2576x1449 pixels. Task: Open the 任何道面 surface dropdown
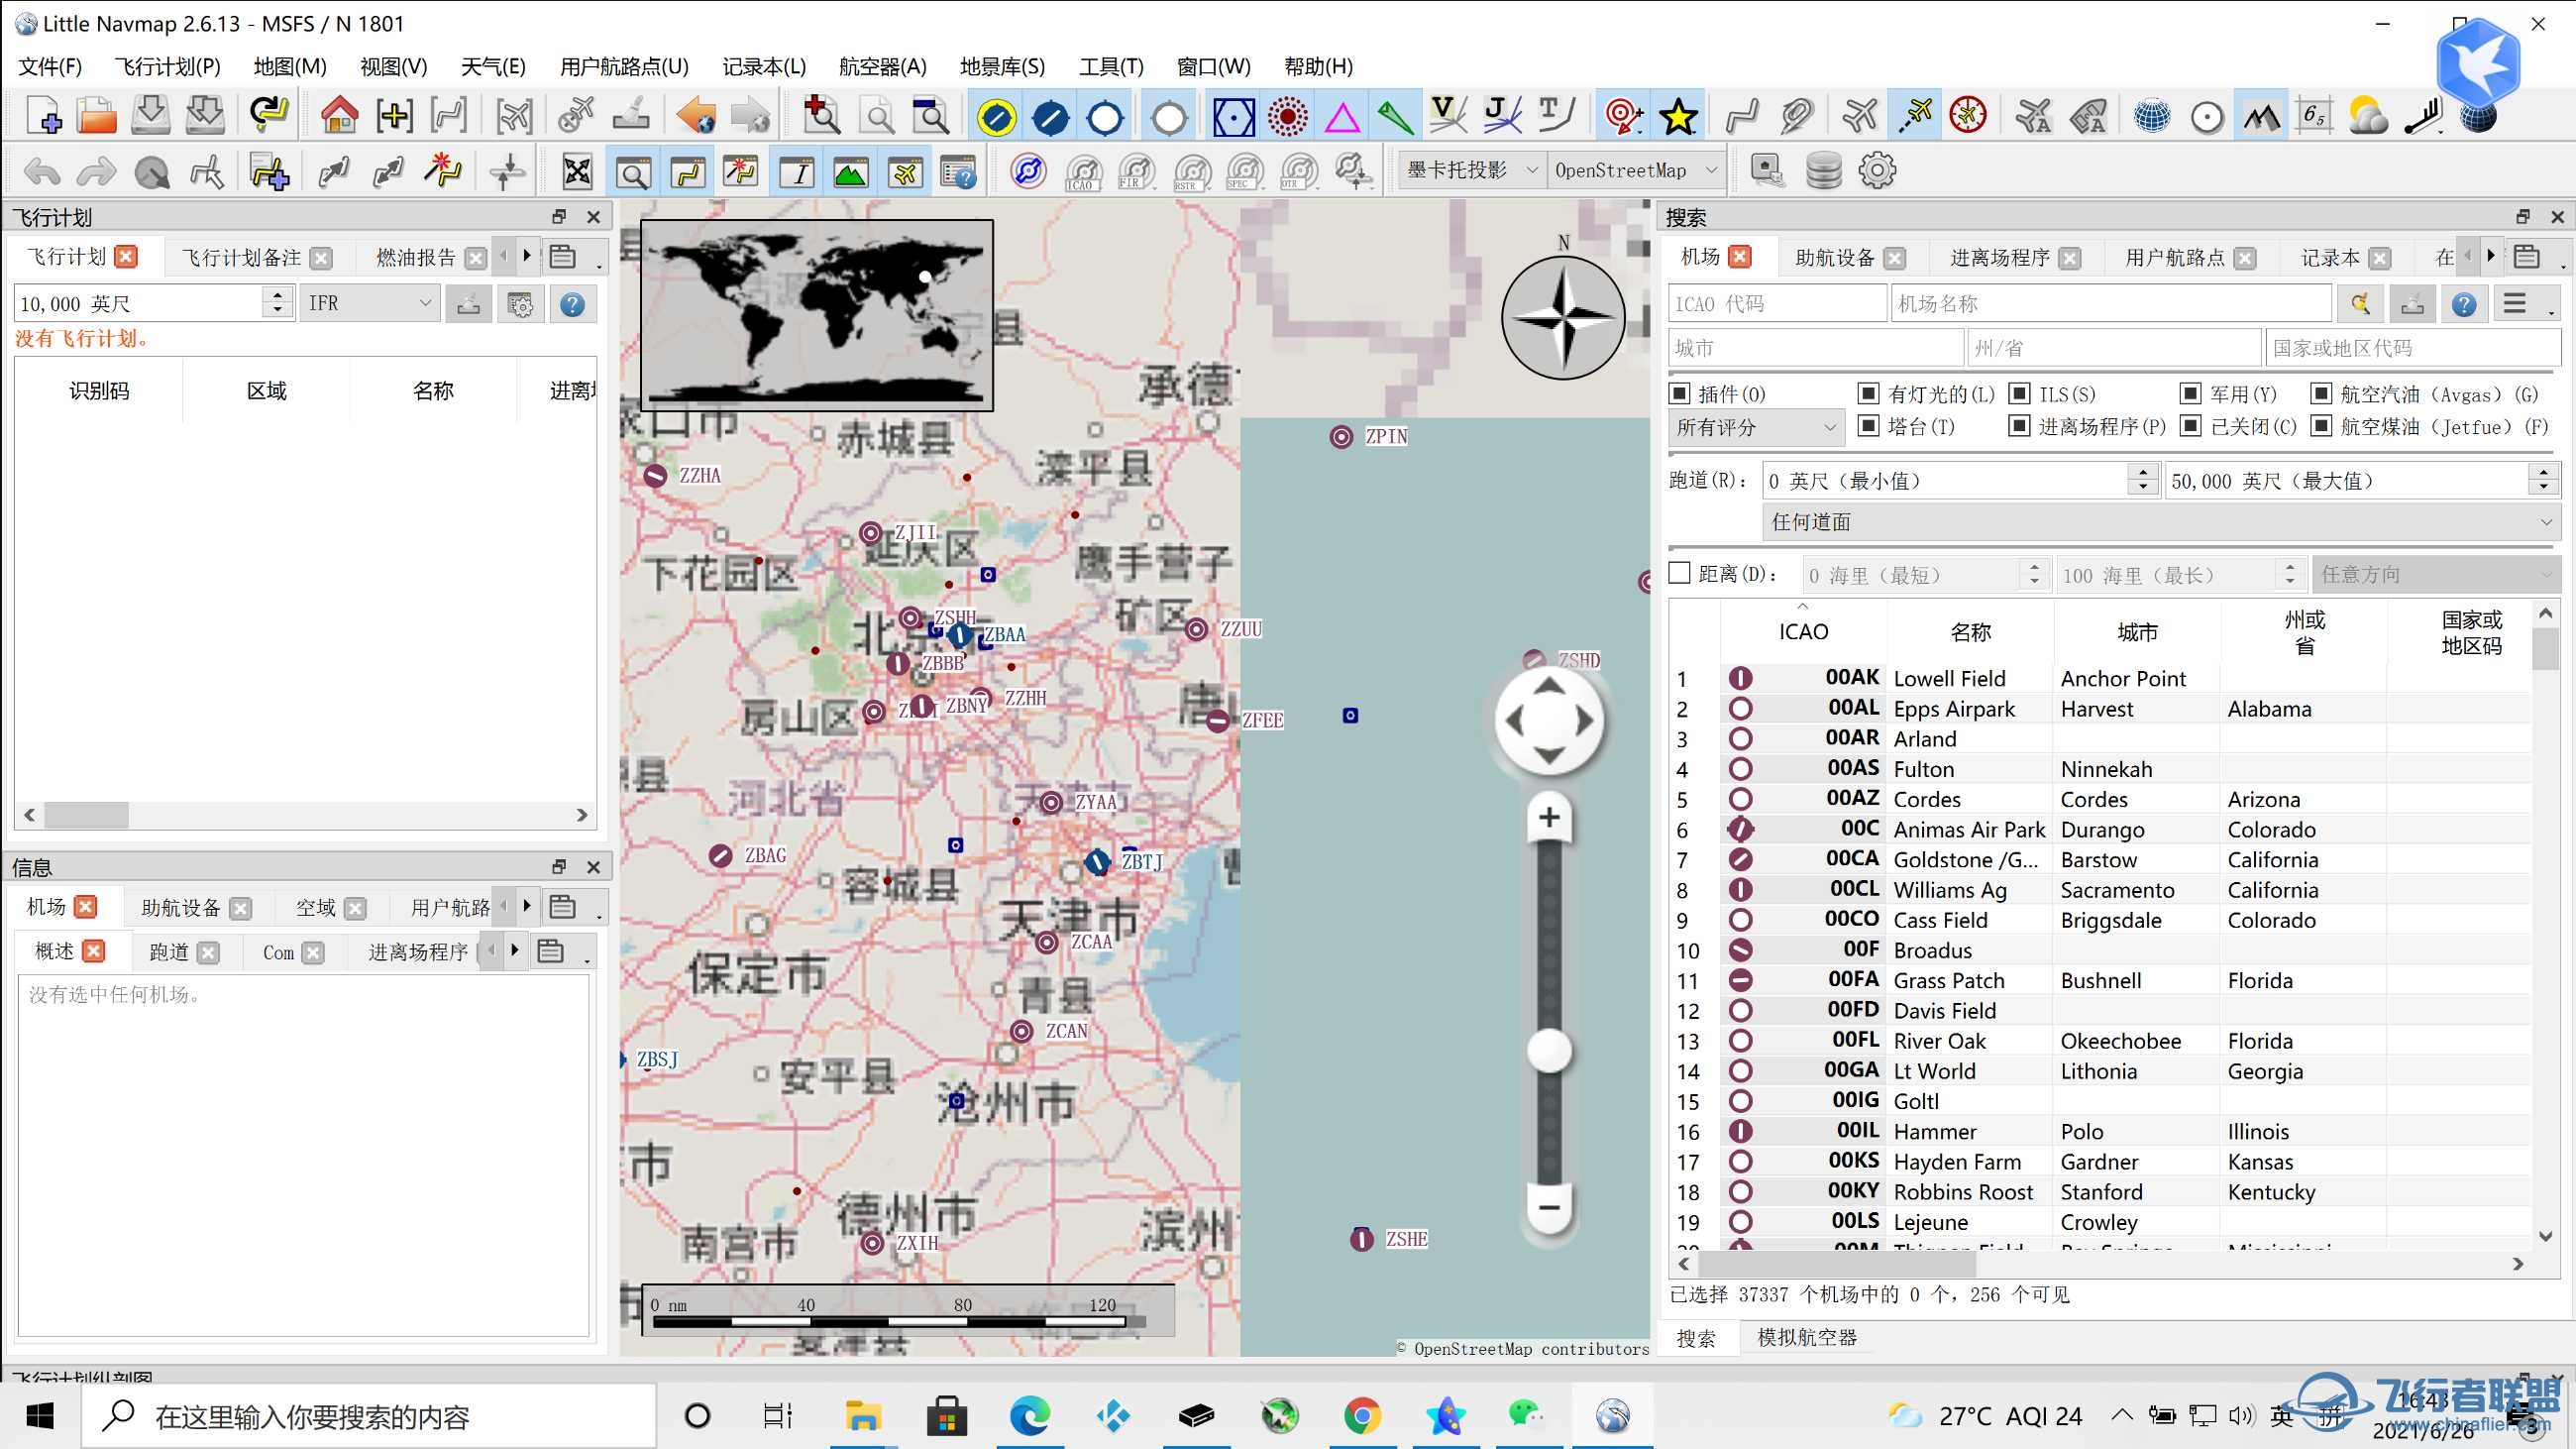(x=2160, y=522)
